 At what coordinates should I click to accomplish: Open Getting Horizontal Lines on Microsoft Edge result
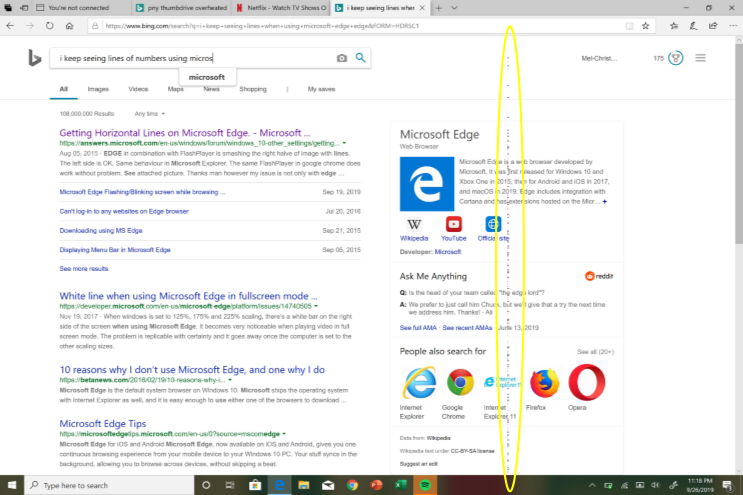click(185, 133)
